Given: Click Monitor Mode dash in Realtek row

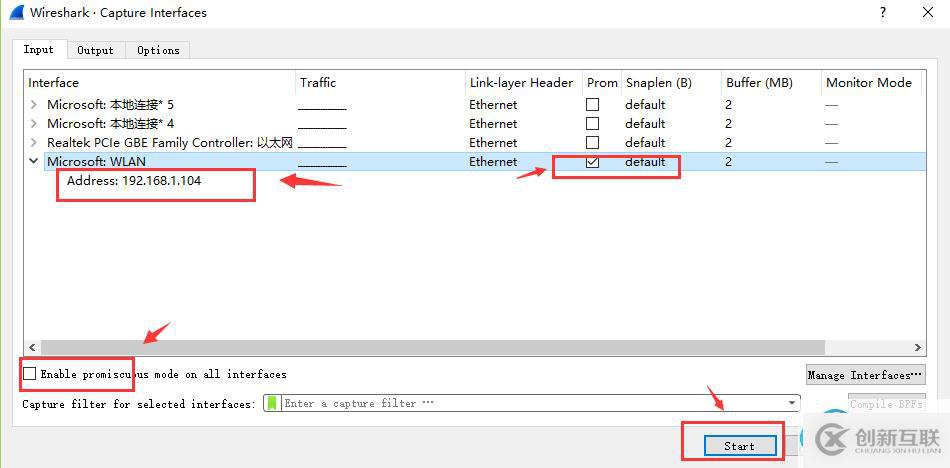Looking at the screenshot, I should click(831, 143).
